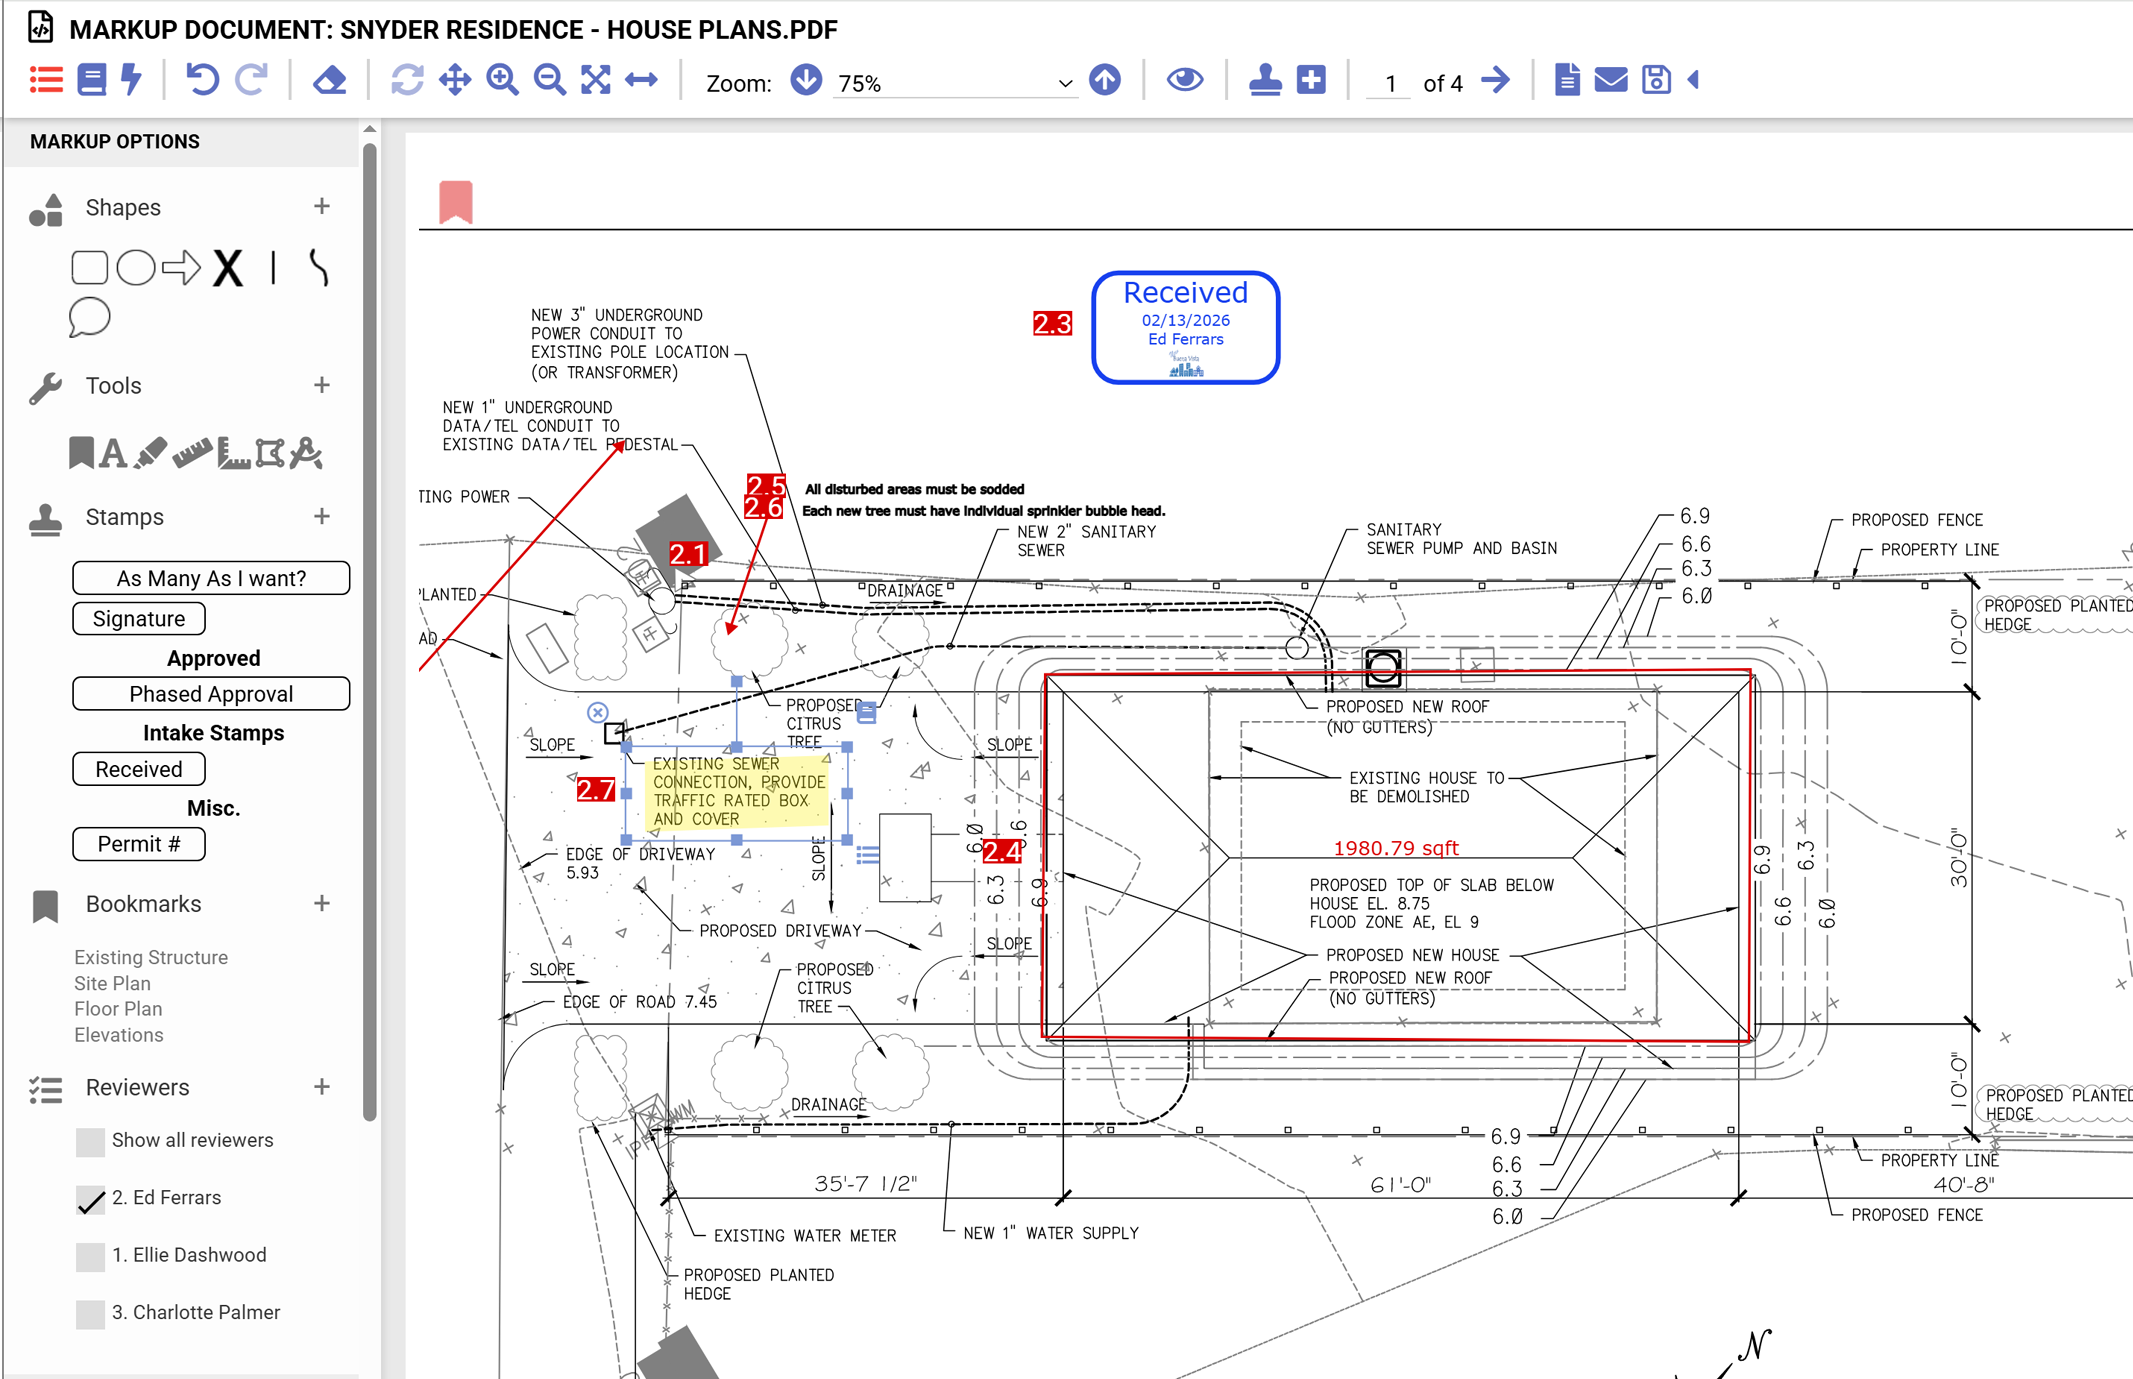Select the Eraser tool in the toolbar
Screen dimensions: 2133x1379
[x=330, y=80]
